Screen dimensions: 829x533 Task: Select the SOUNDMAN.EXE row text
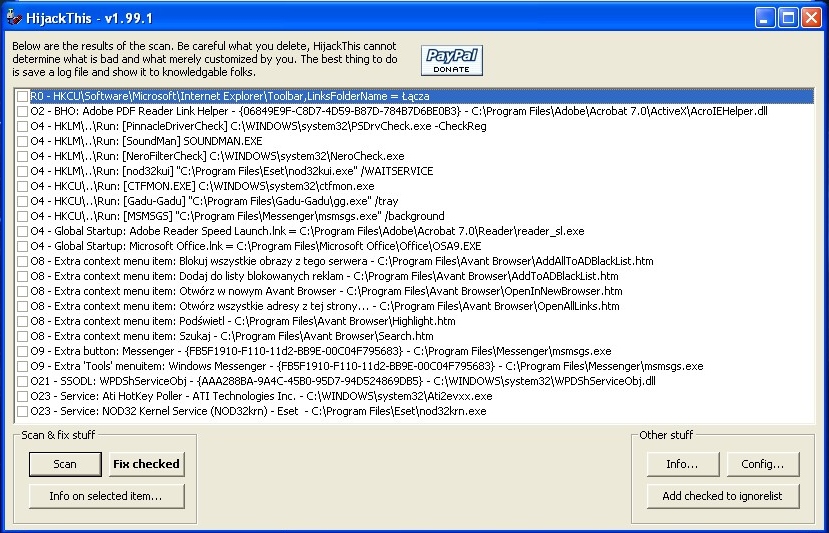point(146,141)
